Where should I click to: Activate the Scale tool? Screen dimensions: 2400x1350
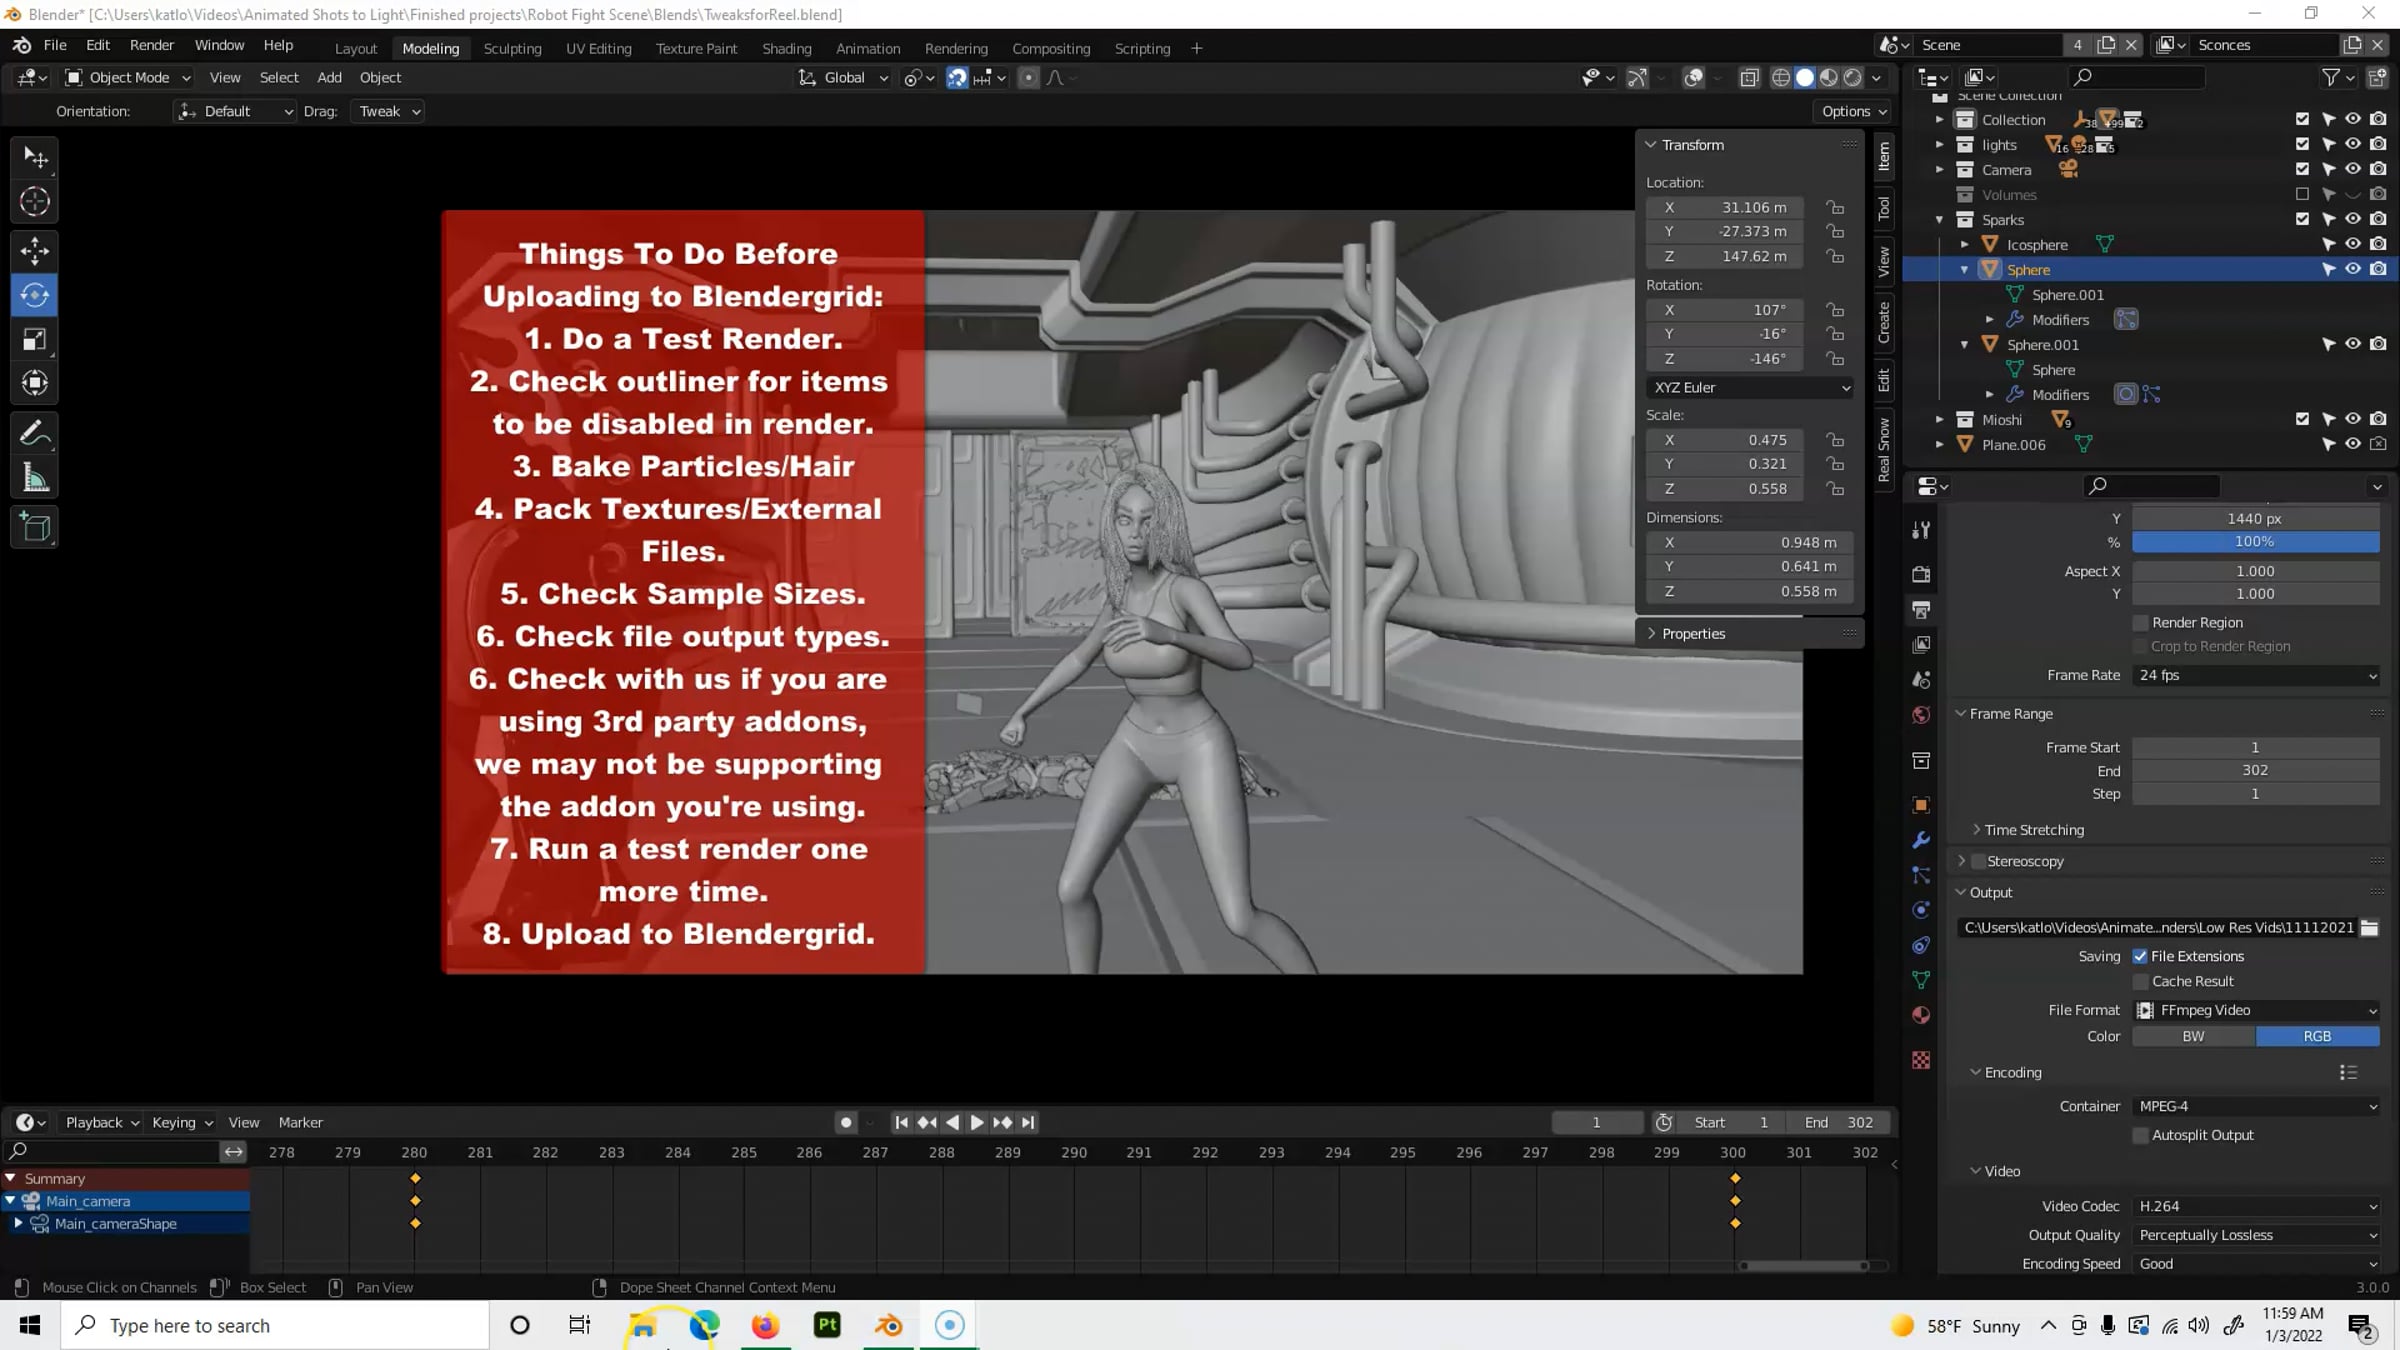[35, 340]
